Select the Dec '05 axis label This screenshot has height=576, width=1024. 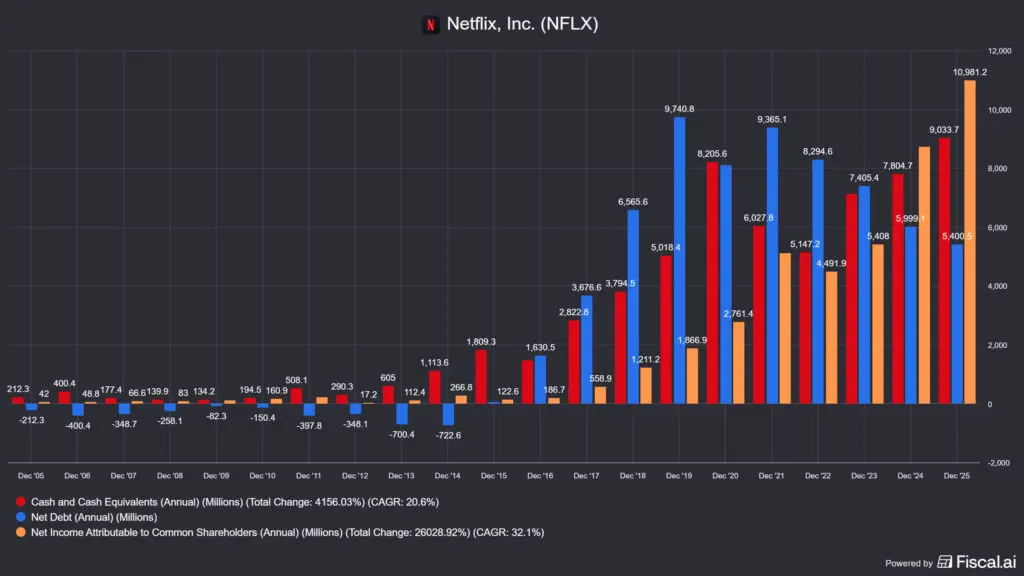pyautogui.click(x=30, y=475)
